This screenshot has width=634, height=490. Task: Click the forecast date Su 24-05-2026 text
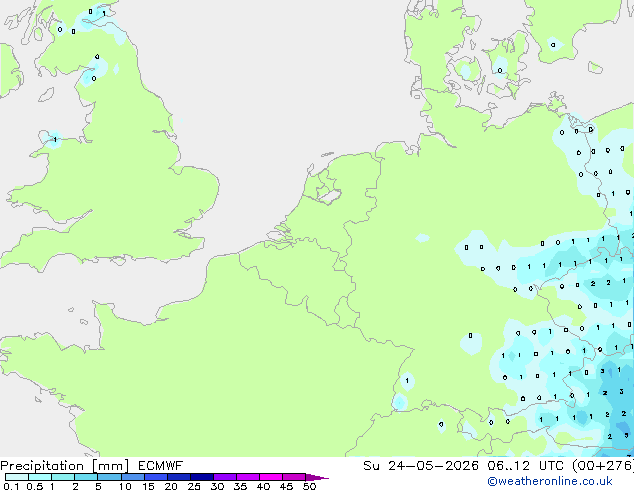coord(421,466)
